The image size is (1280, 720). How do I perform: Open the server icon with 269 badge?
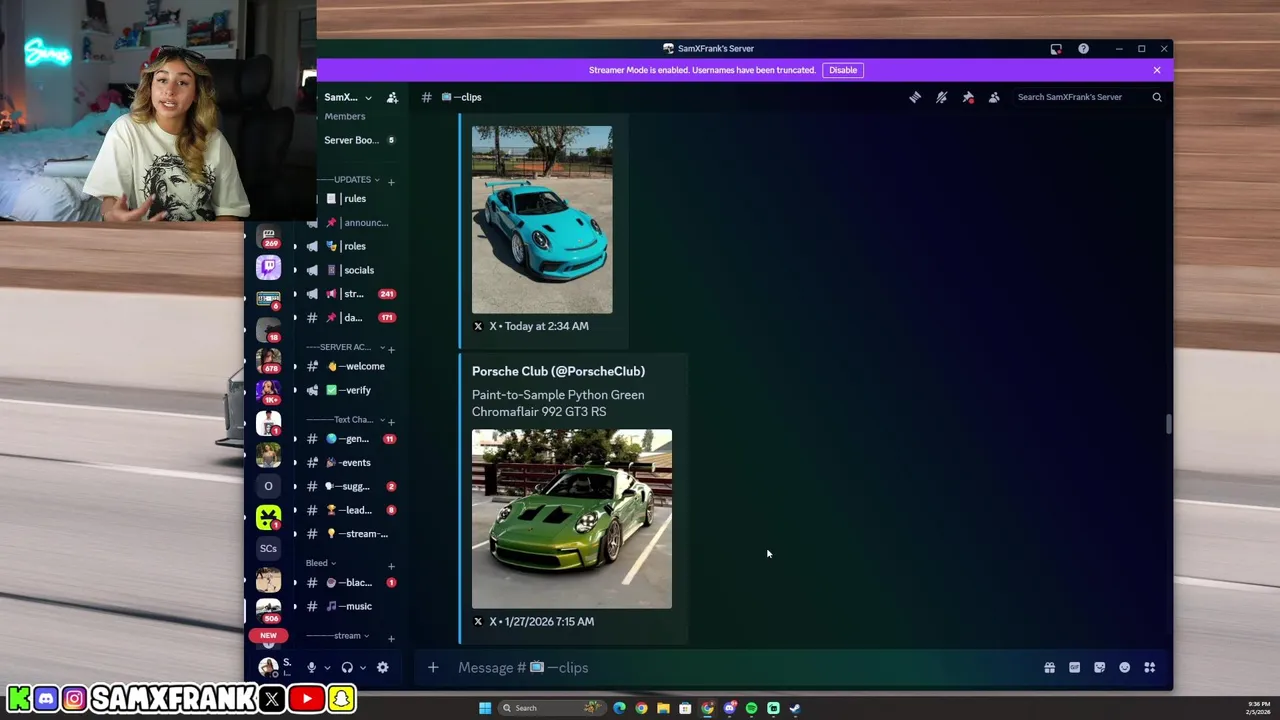click(x=268, y=236)
